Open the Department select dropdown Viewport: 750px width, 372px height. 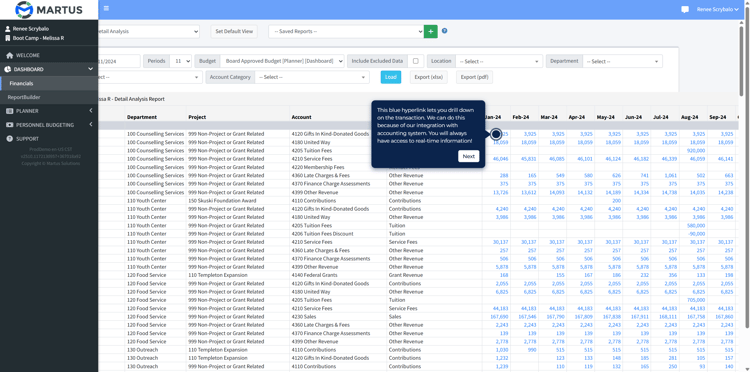click(622, 61)
